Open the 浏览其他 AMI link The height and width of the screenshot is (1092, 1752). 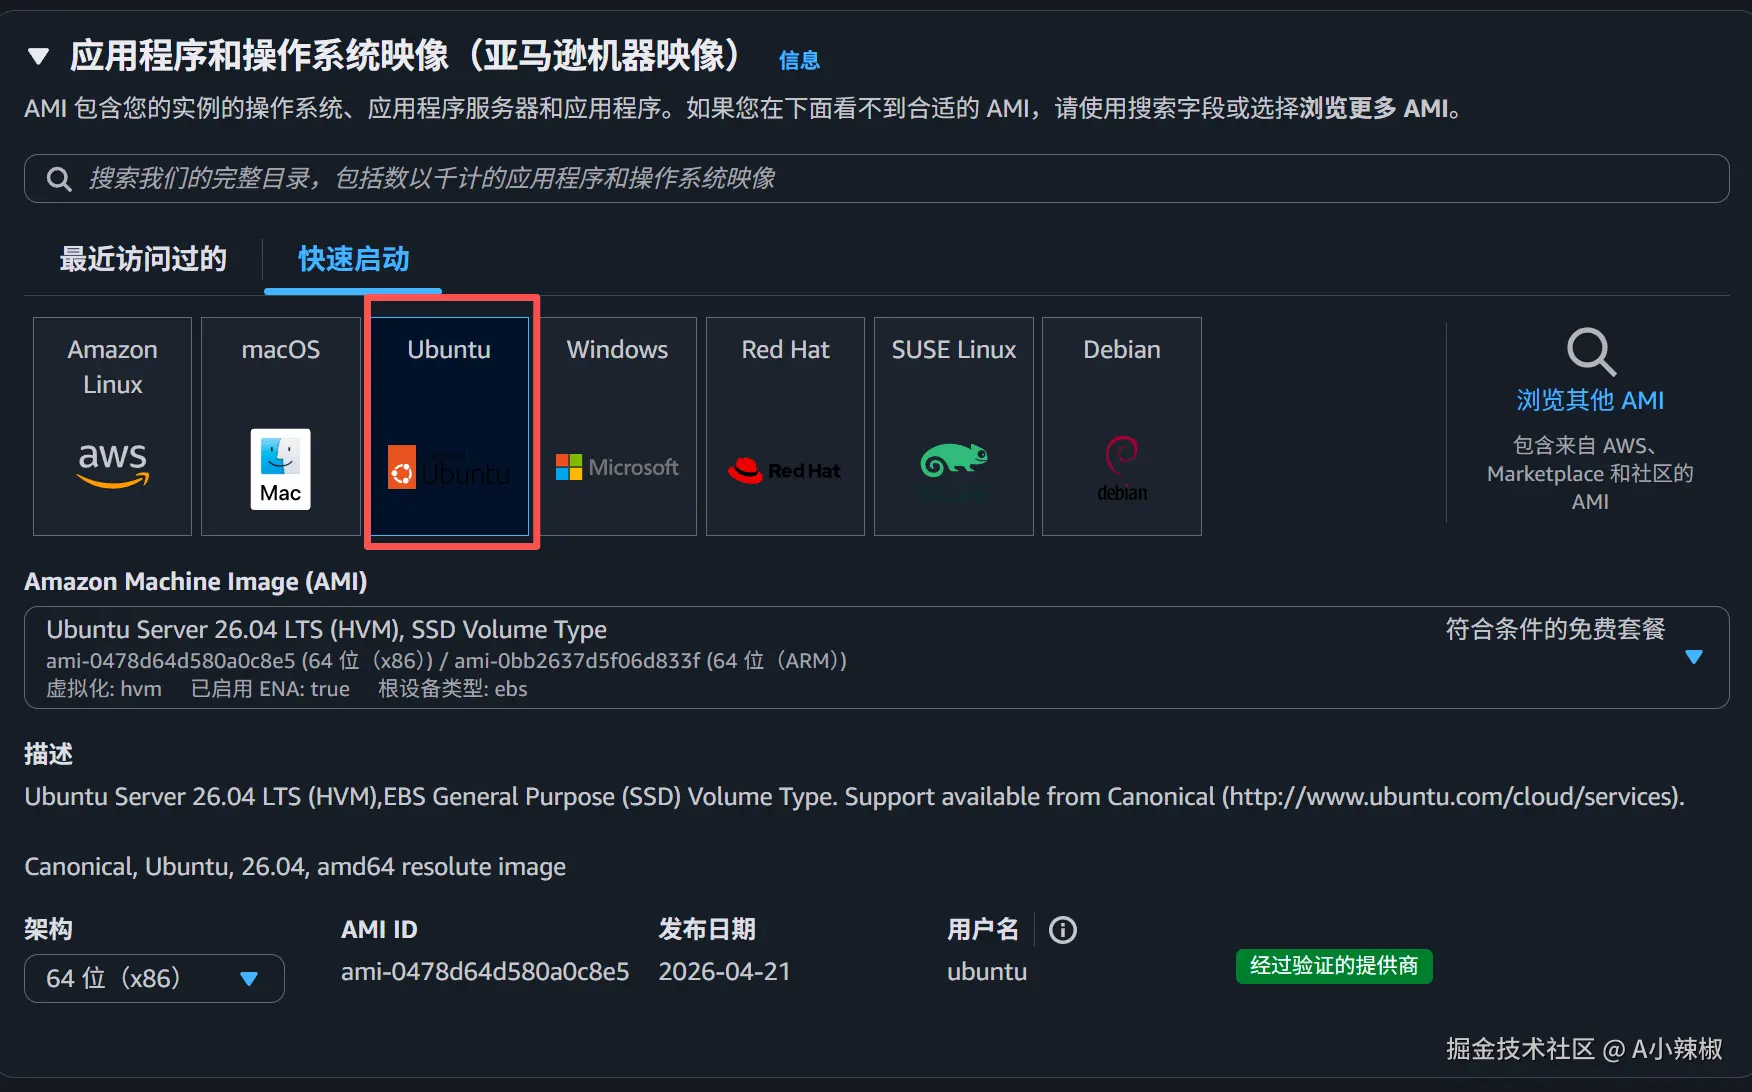[1590, 400]
